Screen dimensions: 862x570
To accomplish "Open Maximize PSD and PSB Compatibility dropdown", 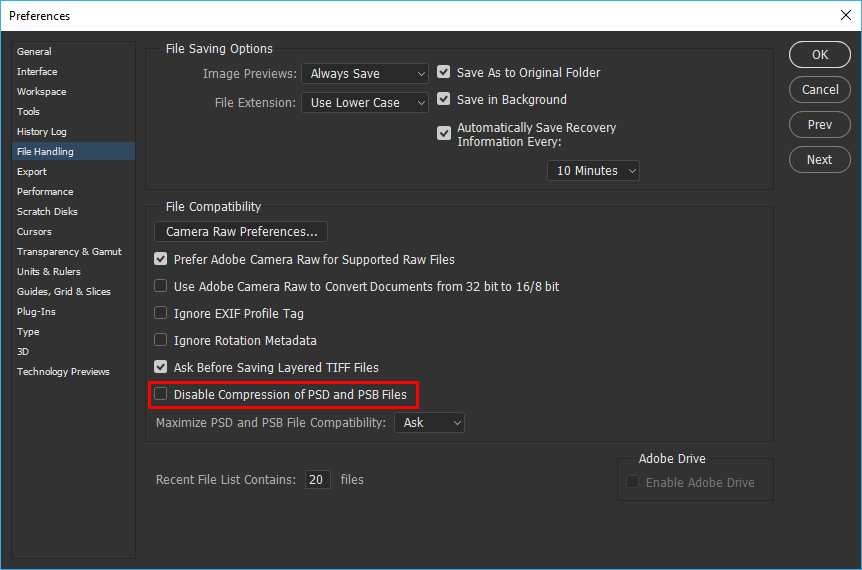I will (x=429, y=423).
